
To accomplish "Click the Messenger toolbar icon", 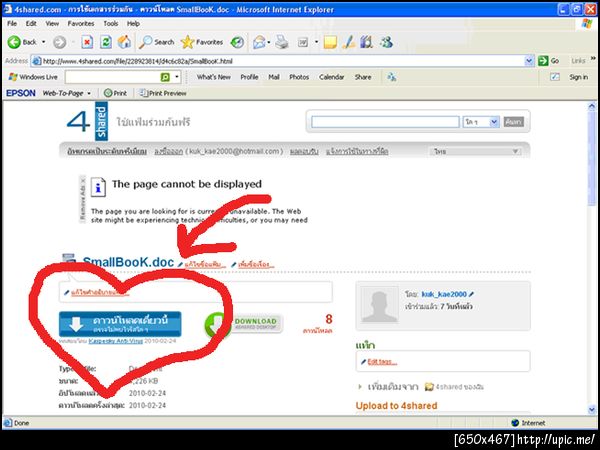I will (386, 42).
